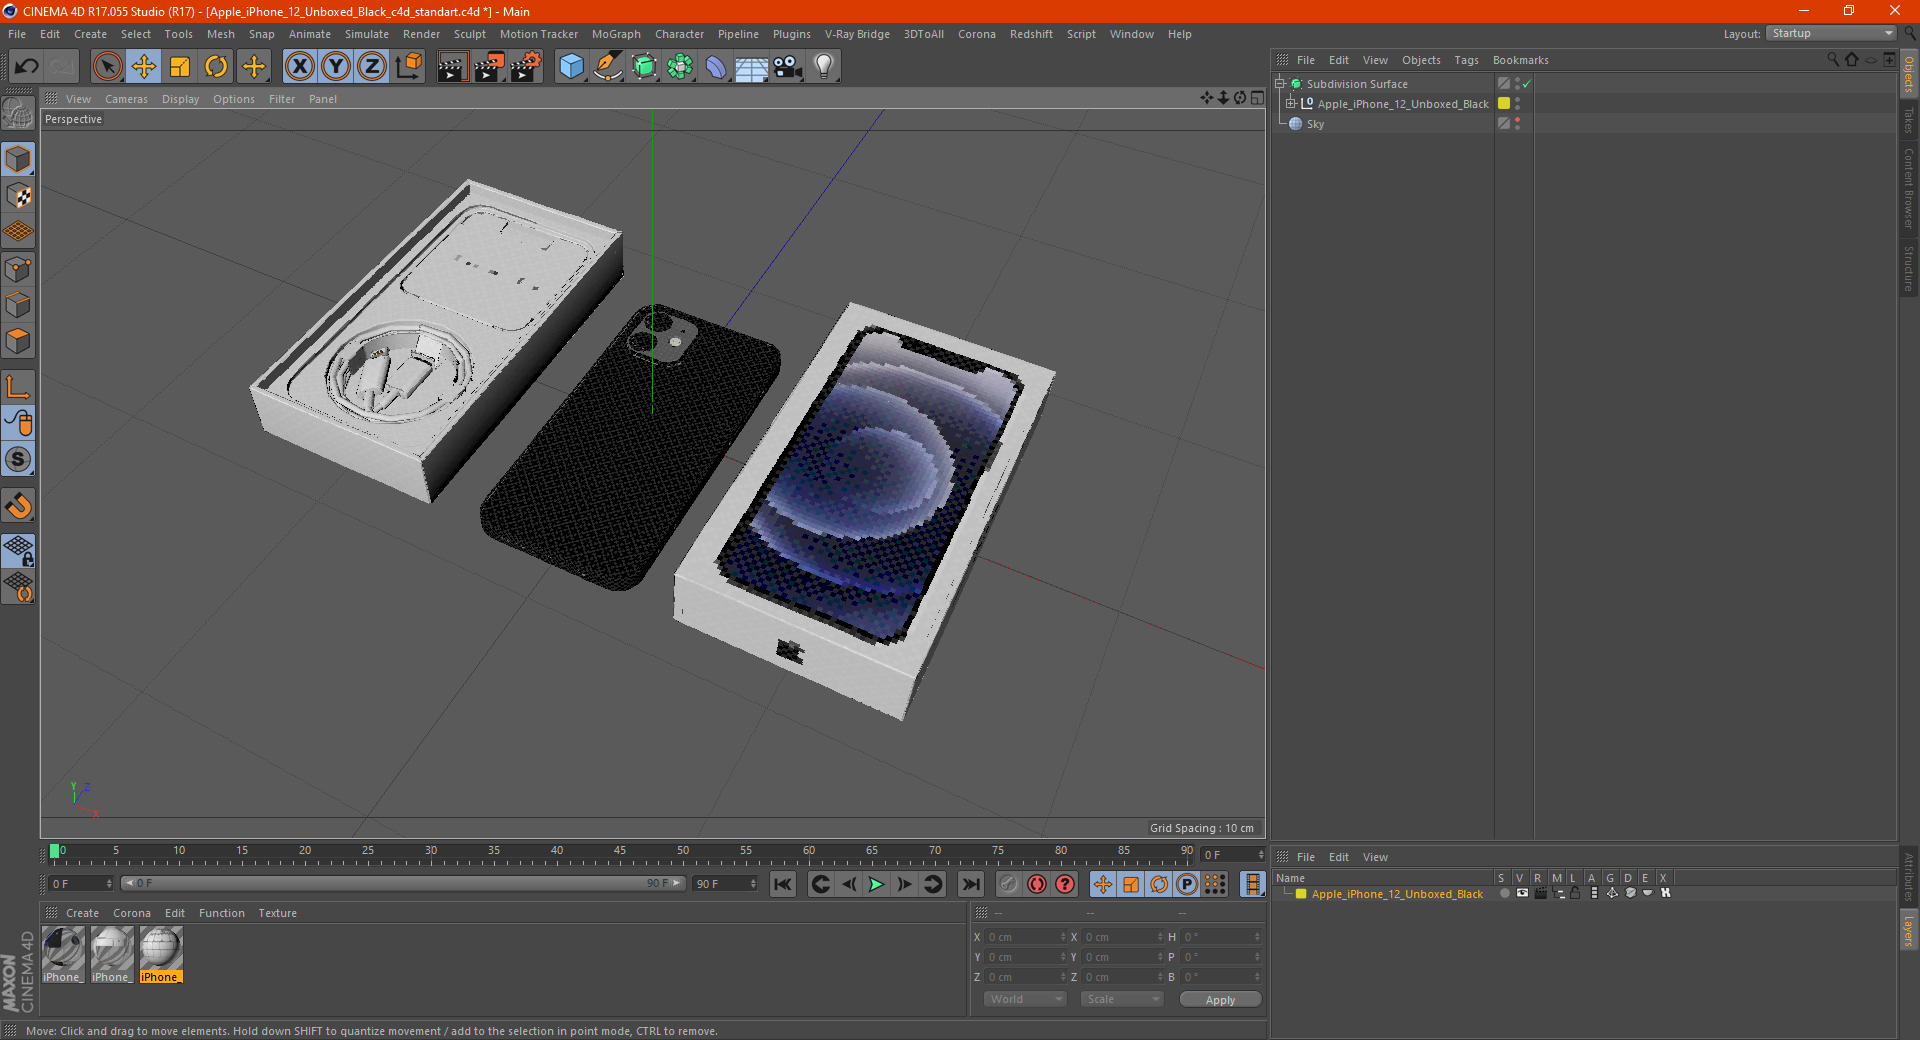Toggle the coordinate system icon
The image size is (1920, 1040).
point(409,67)
